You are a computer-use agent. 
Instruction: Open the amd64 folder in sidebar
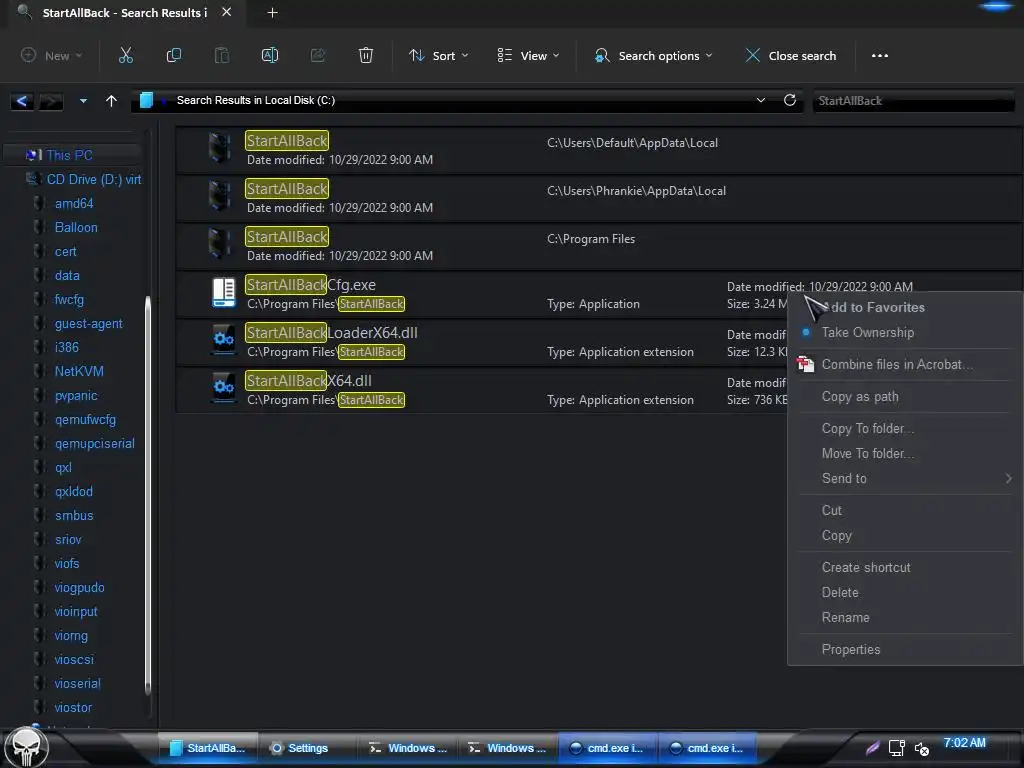tap(74, 203)
